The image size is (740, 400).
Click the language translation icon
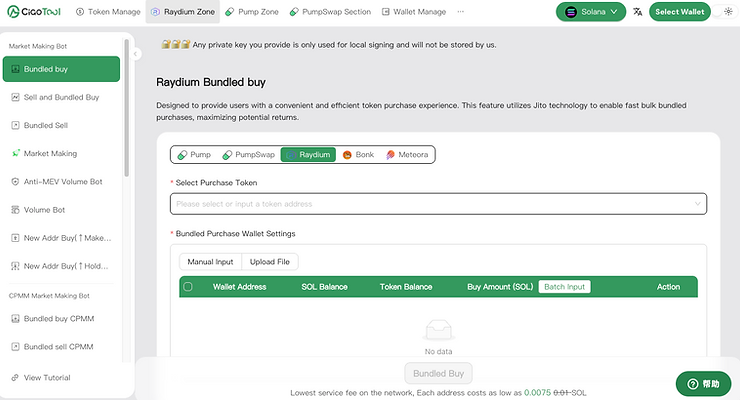click(638, 12)
